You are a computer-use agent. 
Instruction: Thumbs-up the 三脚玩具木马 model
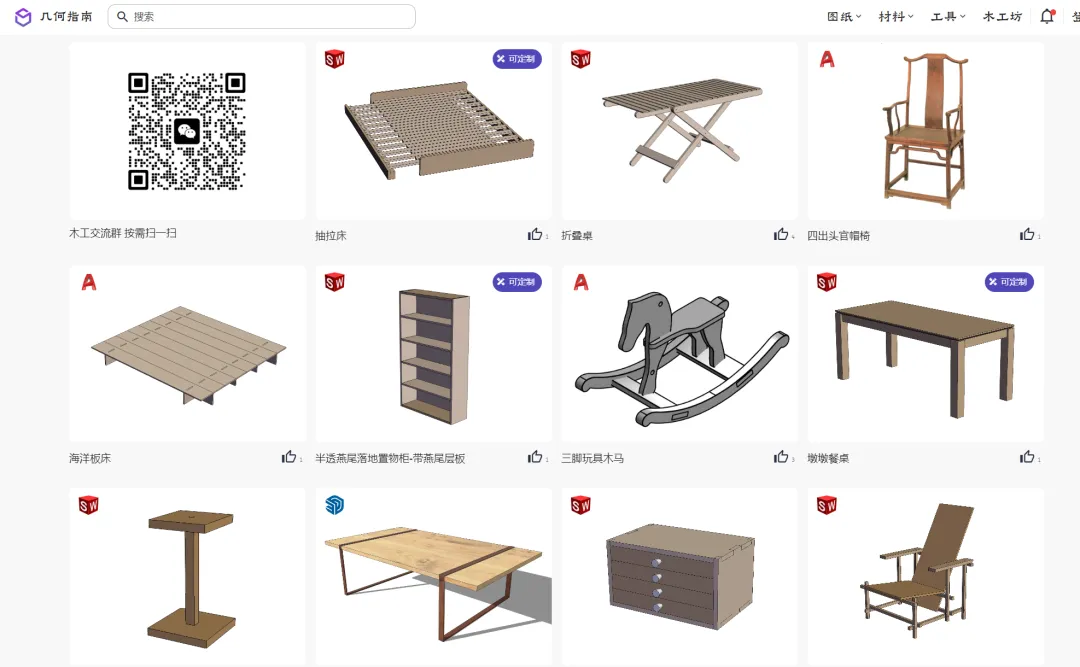click(781, 458)
